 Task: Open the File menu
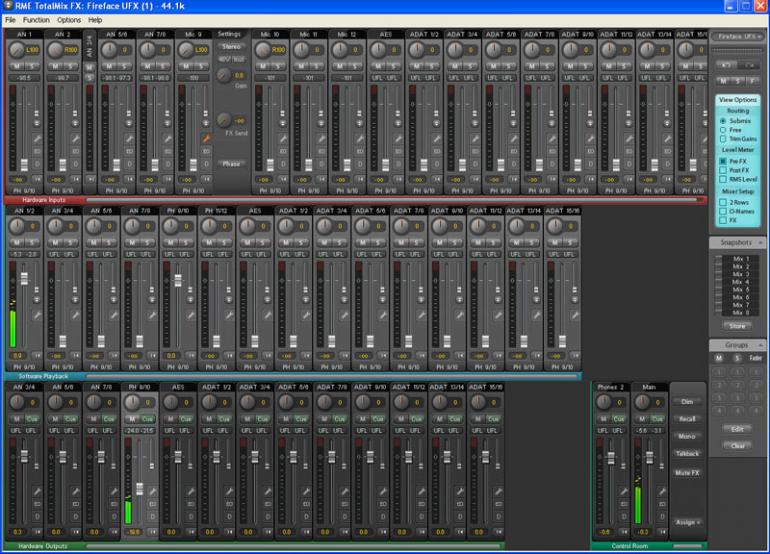click(x=10, y=20)
